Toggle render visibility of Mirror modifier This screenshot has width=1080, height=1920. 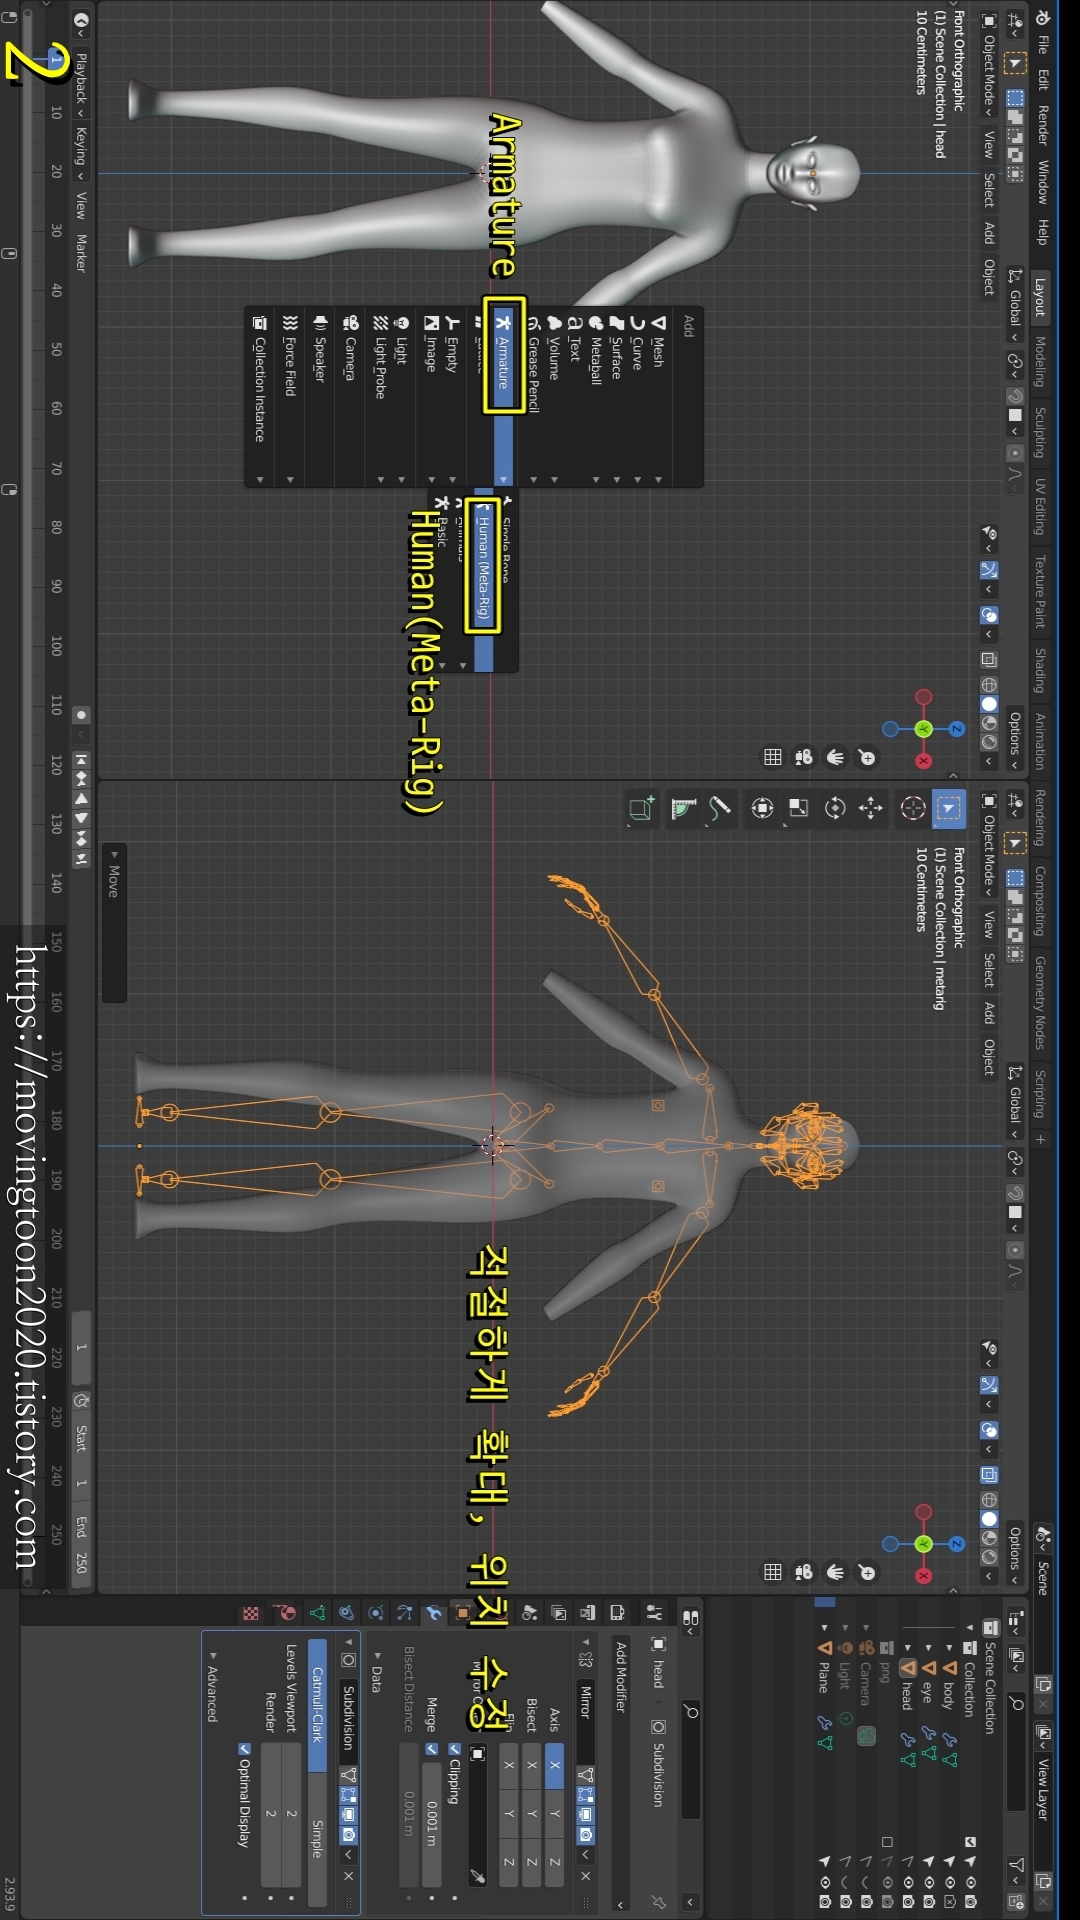[x=586, y=1835]
